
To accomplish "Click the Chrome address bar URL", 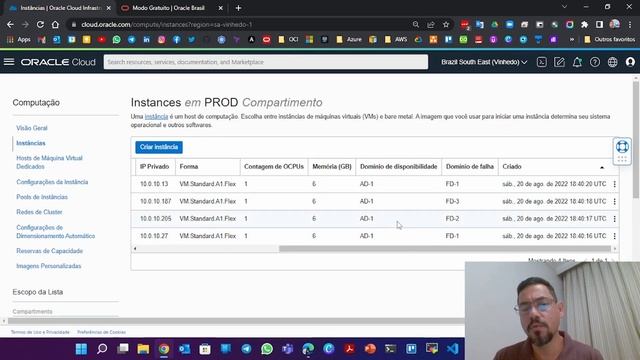I will coord(167,24).
